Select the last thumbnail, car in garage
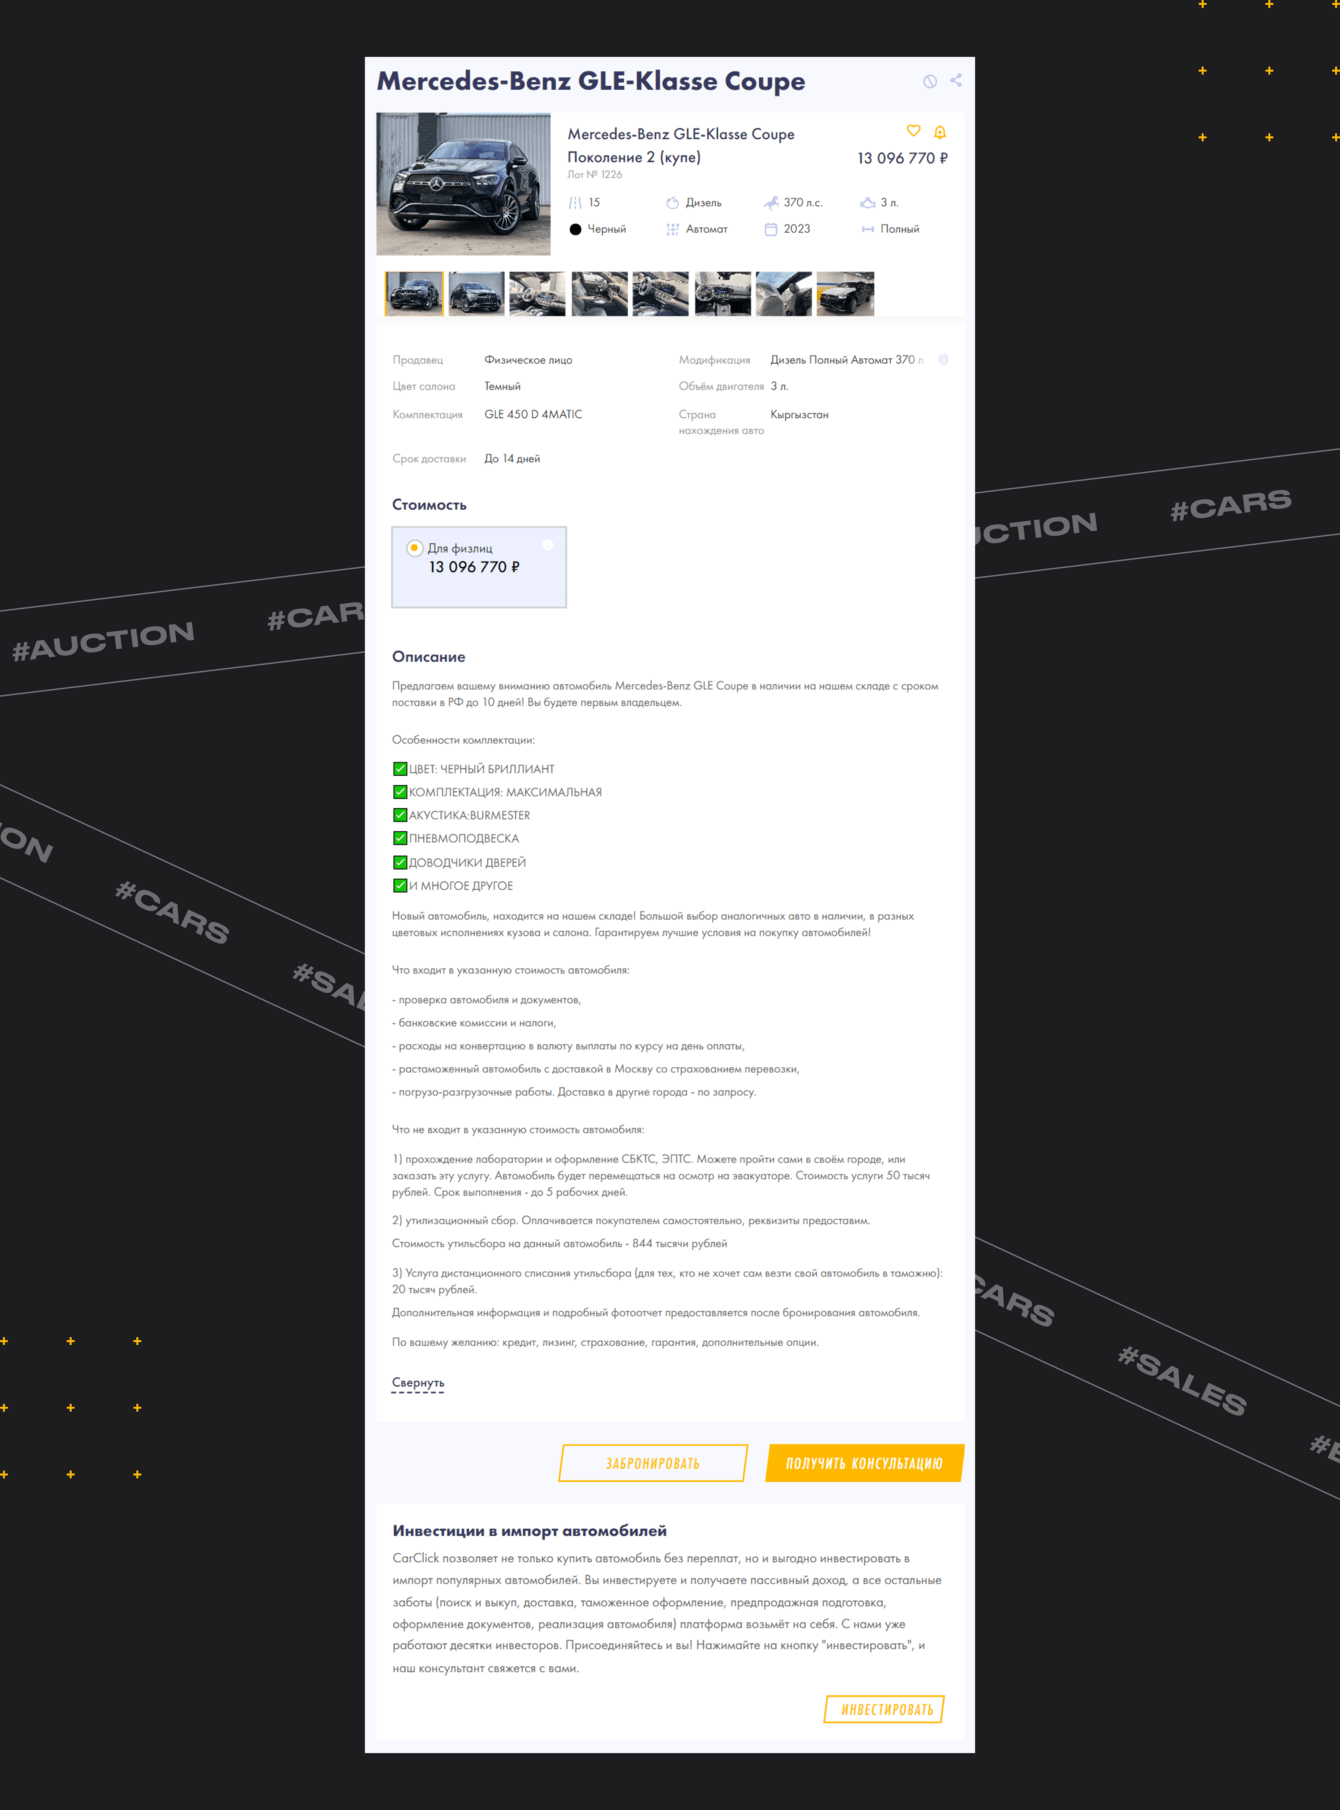 (x=845, y=294)
